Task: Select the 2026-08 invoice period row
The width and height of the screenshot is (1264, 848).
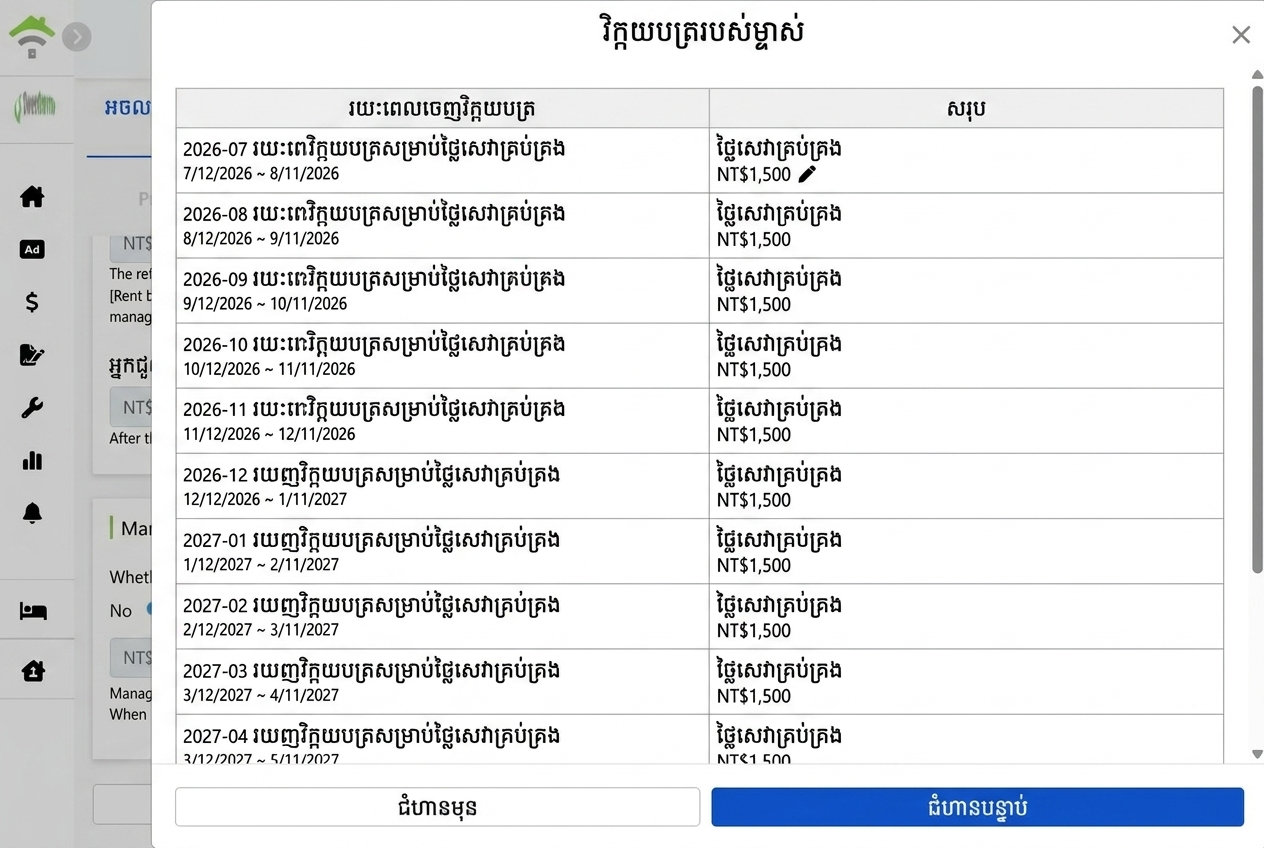Action: click(699, 225)
